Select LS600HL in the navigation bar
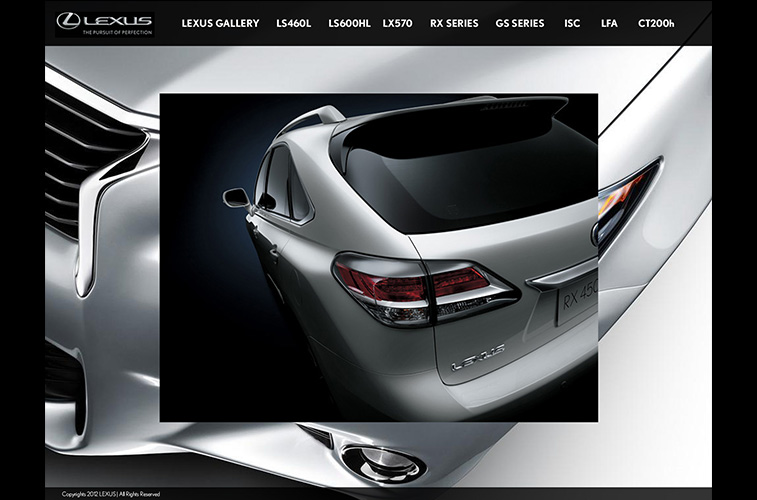Screen dimensions: 757x500 (x=350, y=23)
